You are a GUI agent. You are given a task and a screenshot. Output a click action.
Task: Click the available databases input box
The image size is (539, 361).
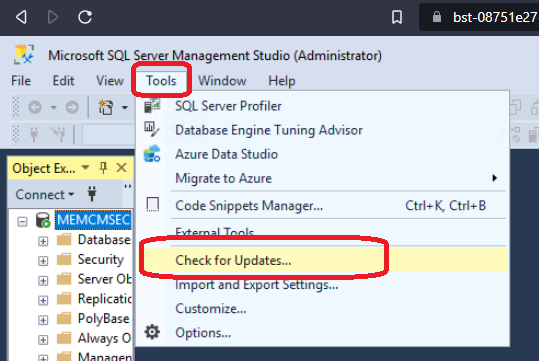[108, 134]
